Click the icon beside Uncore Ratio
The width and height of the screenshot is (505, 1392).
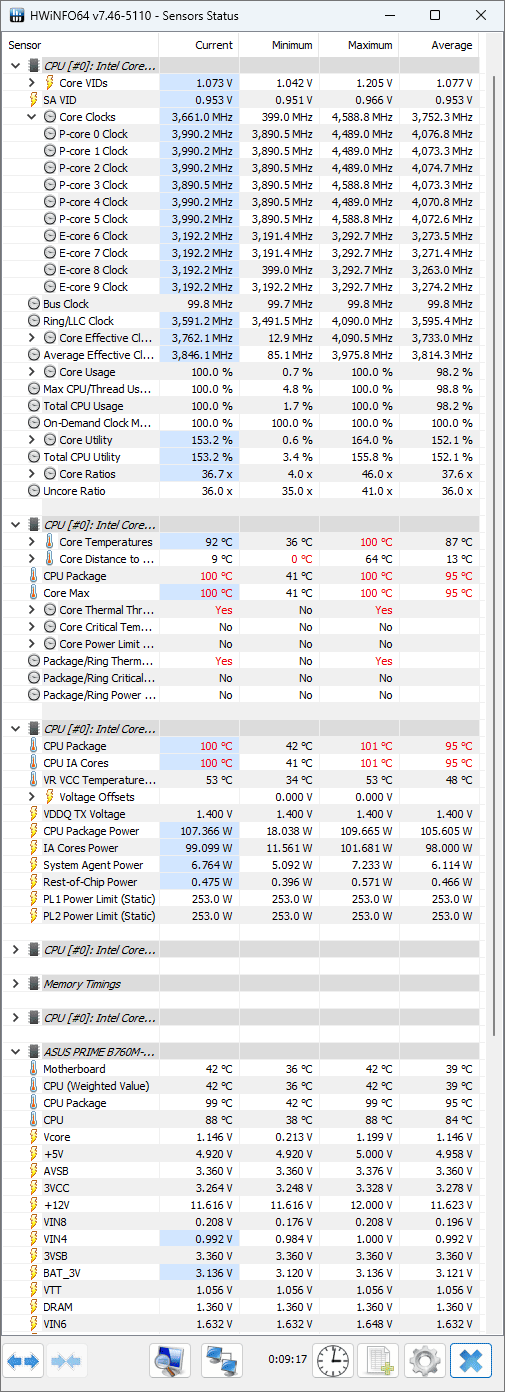point(35,491)
